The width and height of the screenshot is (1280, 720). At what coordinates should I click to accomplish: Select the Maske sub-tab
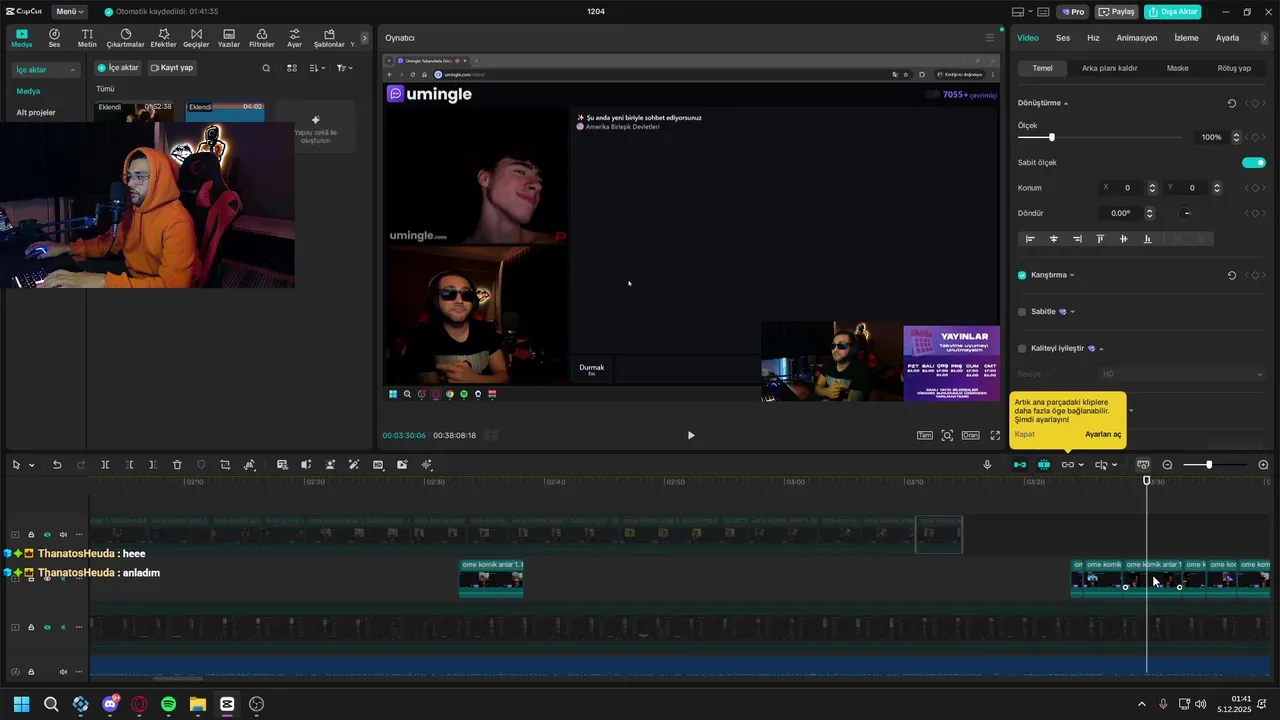tap(1178, 68)
